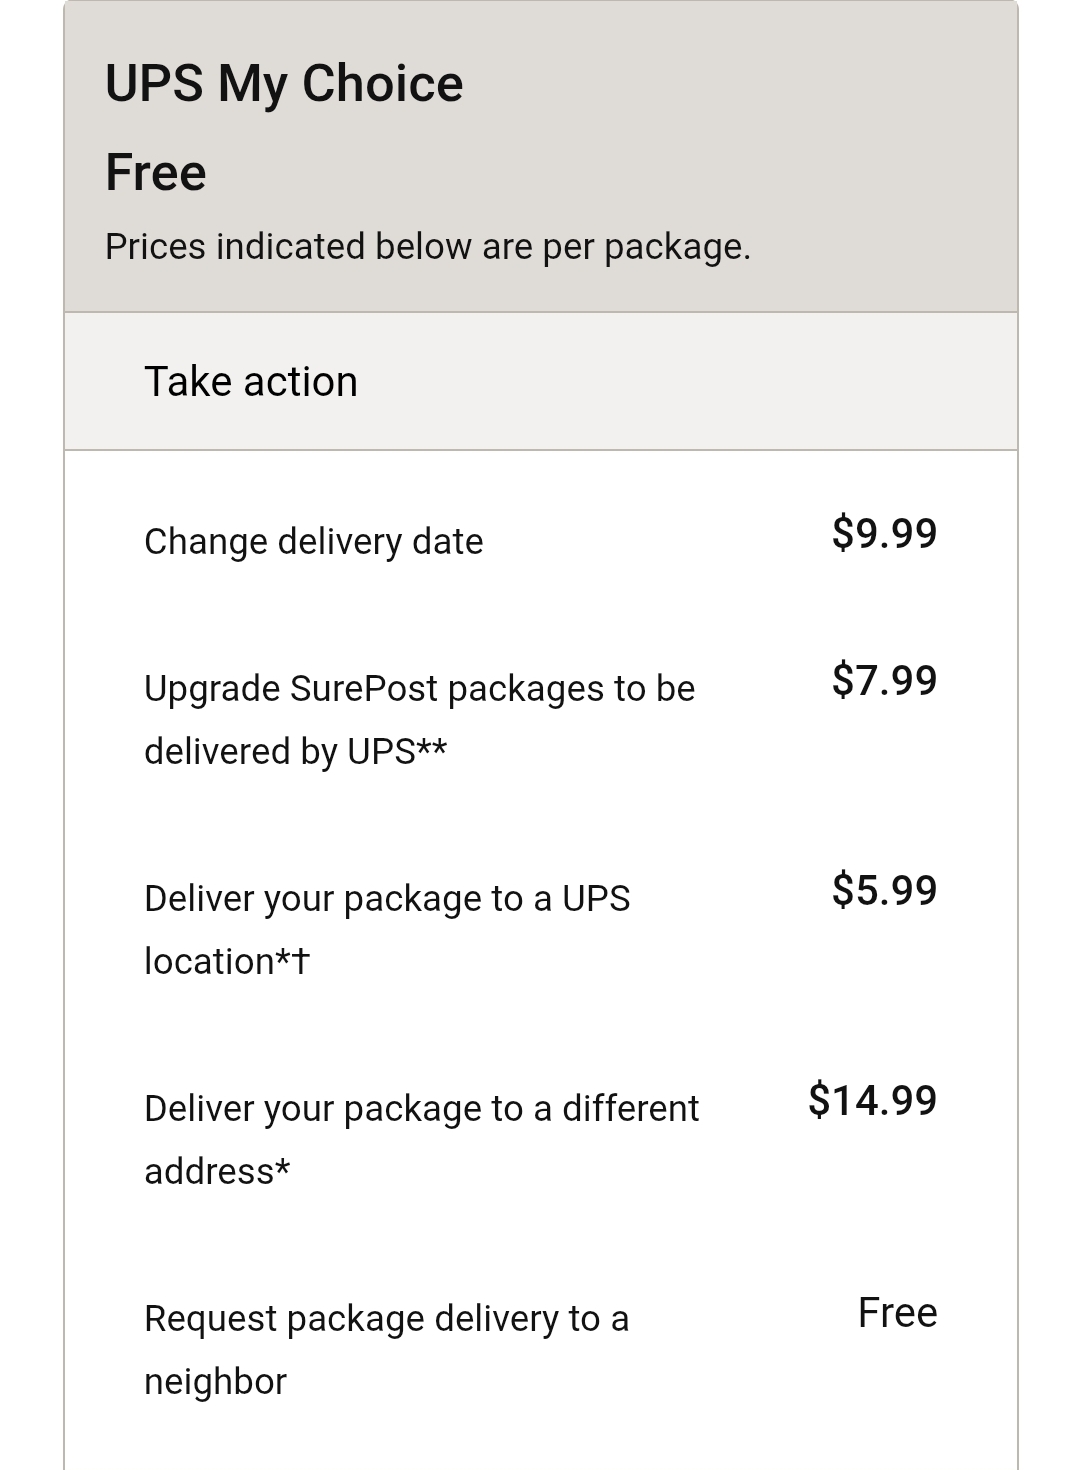
Task: Click the $9.99 price
Action: click(884, 533)
